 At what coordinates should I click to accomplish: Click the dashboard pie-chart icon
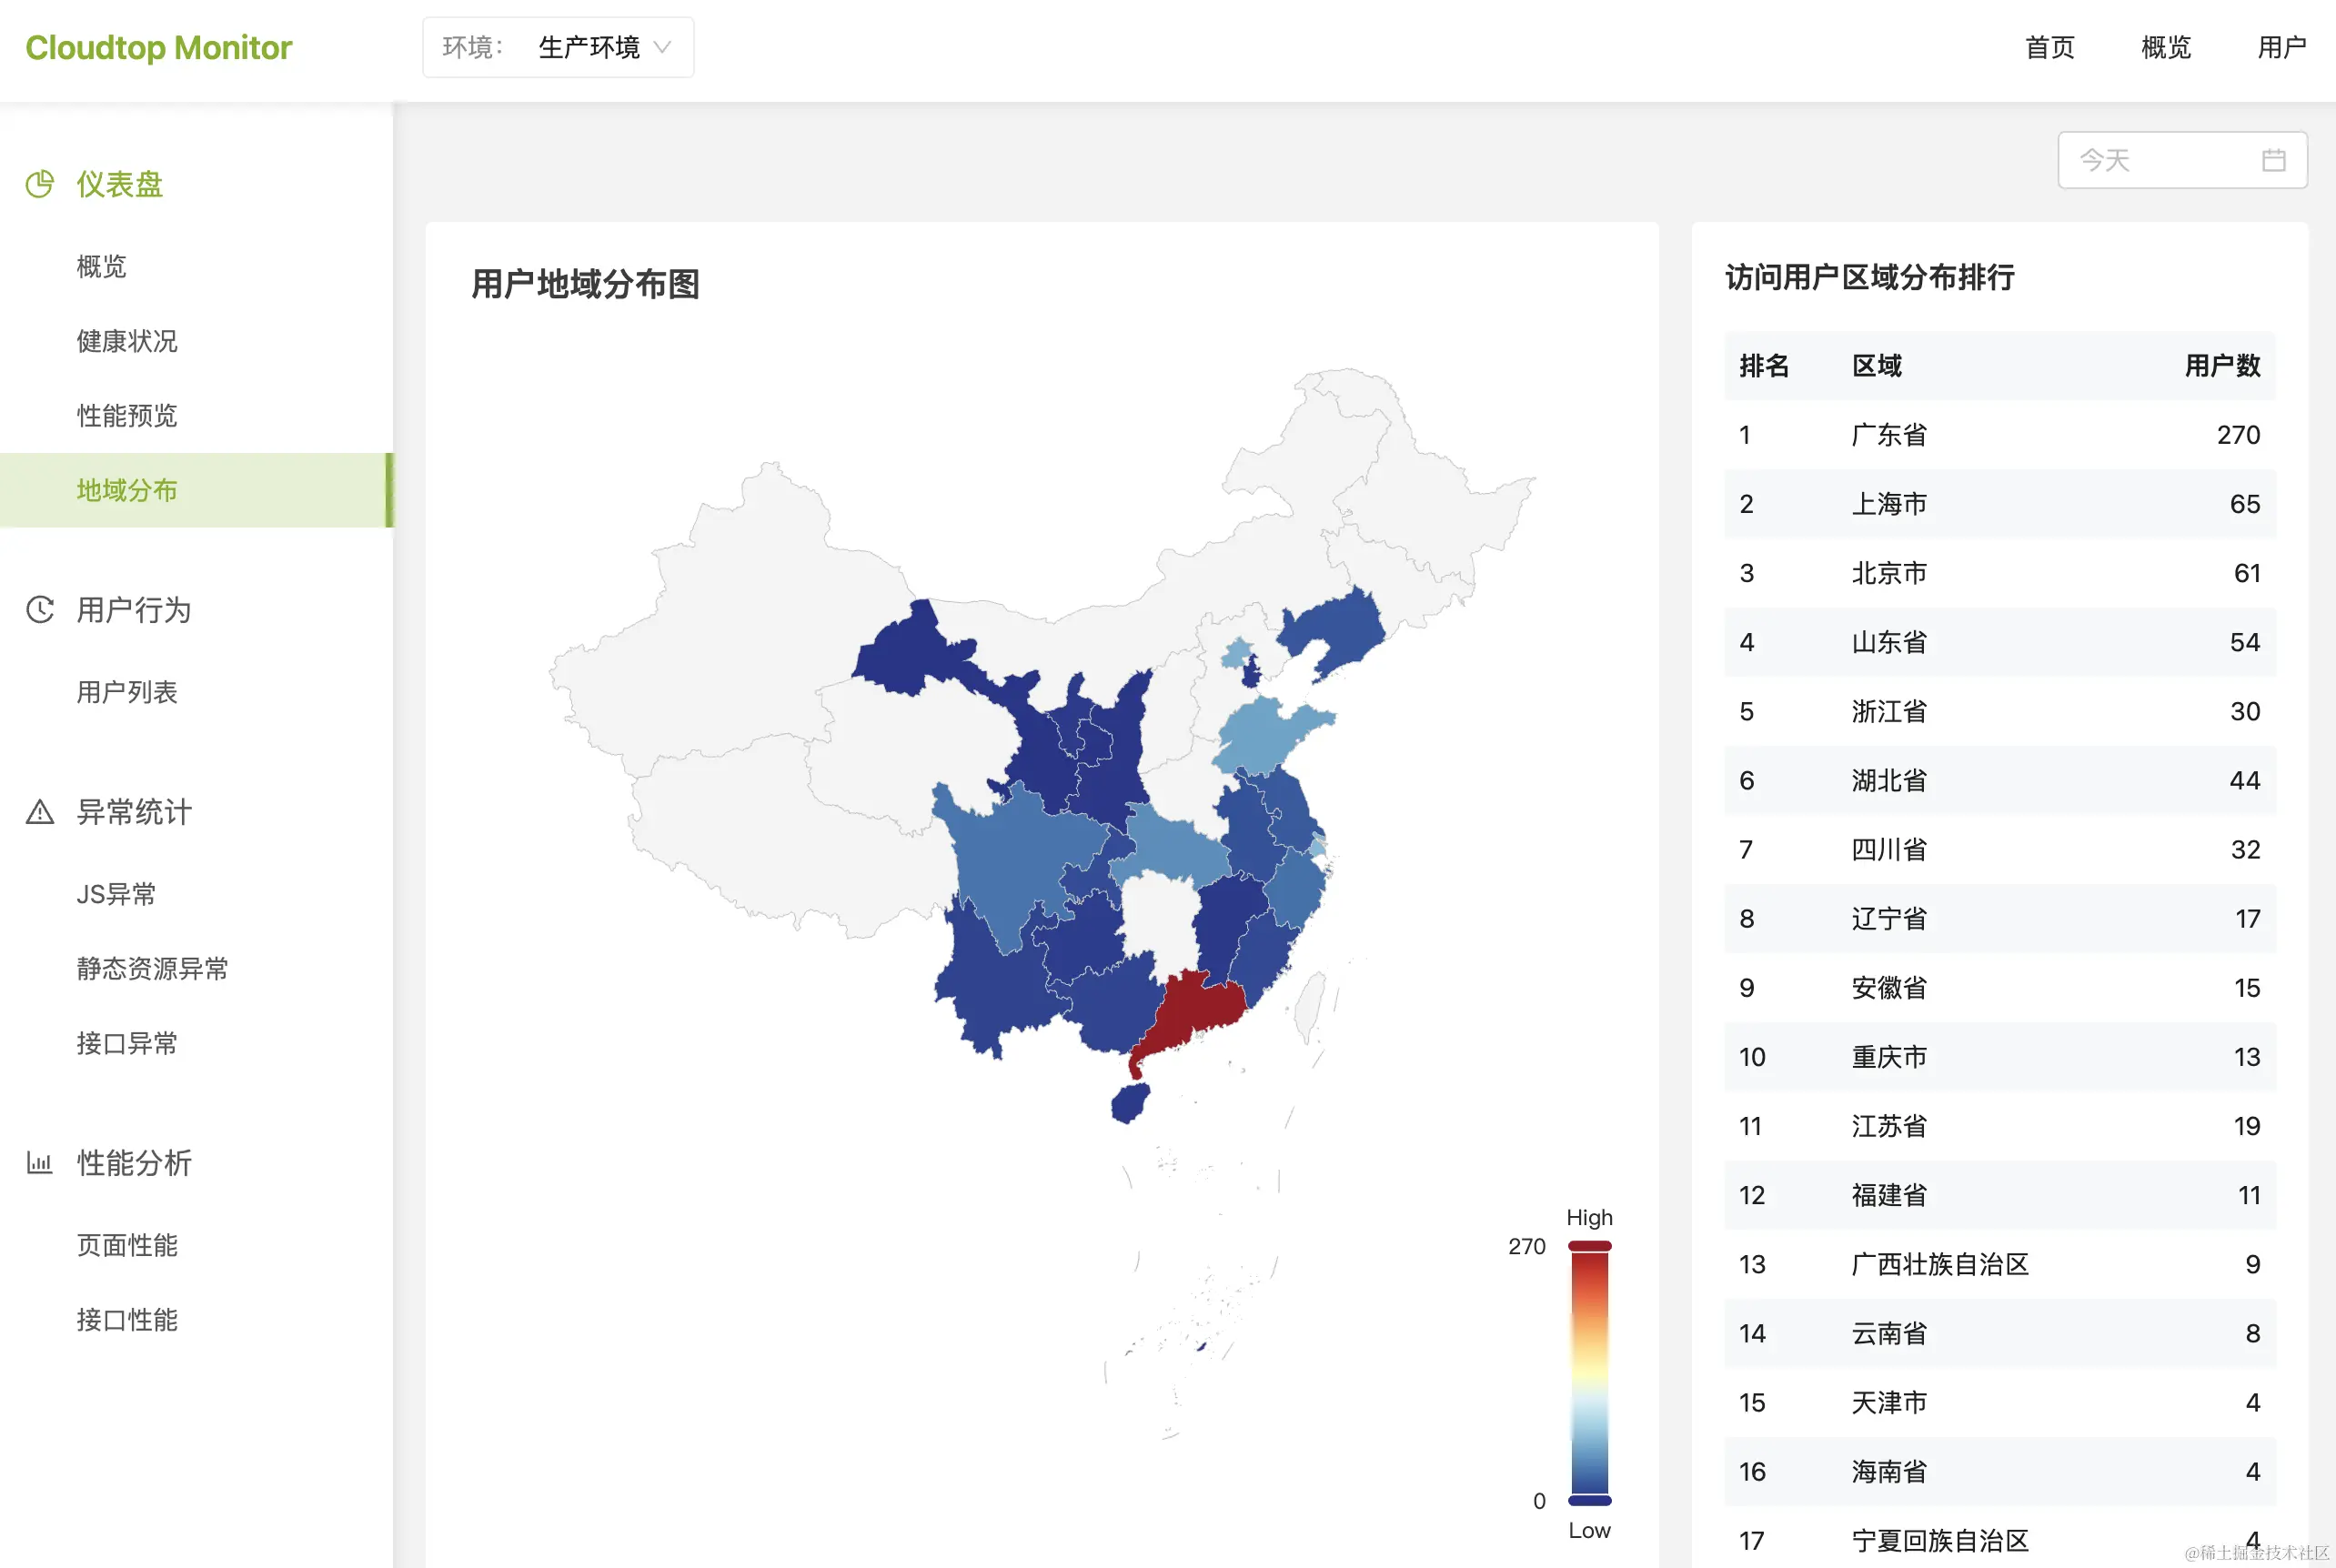[40, 184]
